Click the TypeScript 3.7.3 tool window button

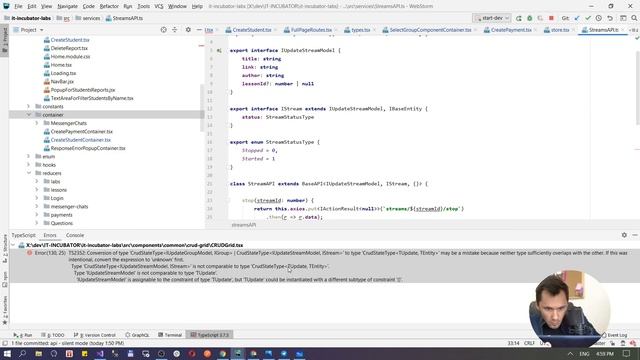point(209,335)
